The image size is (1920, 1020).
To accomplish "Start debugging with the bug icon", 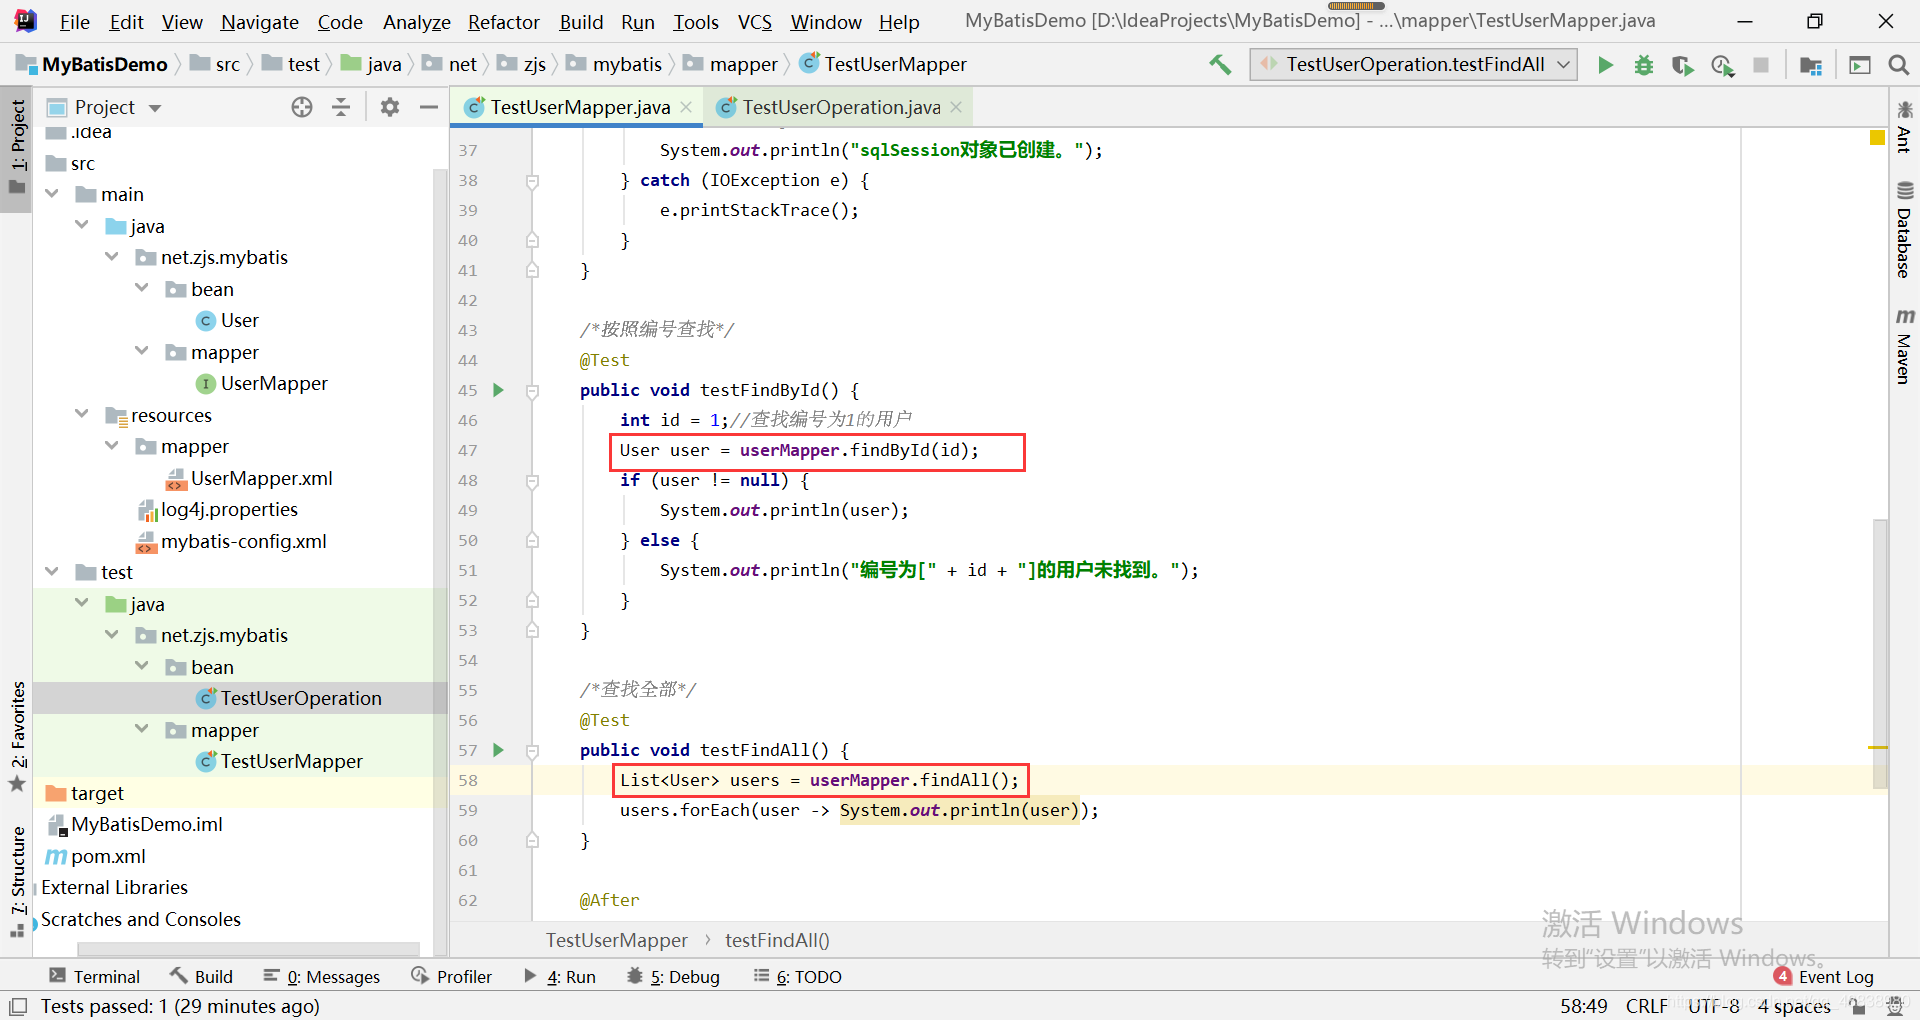I will [x=1644, y=65].
